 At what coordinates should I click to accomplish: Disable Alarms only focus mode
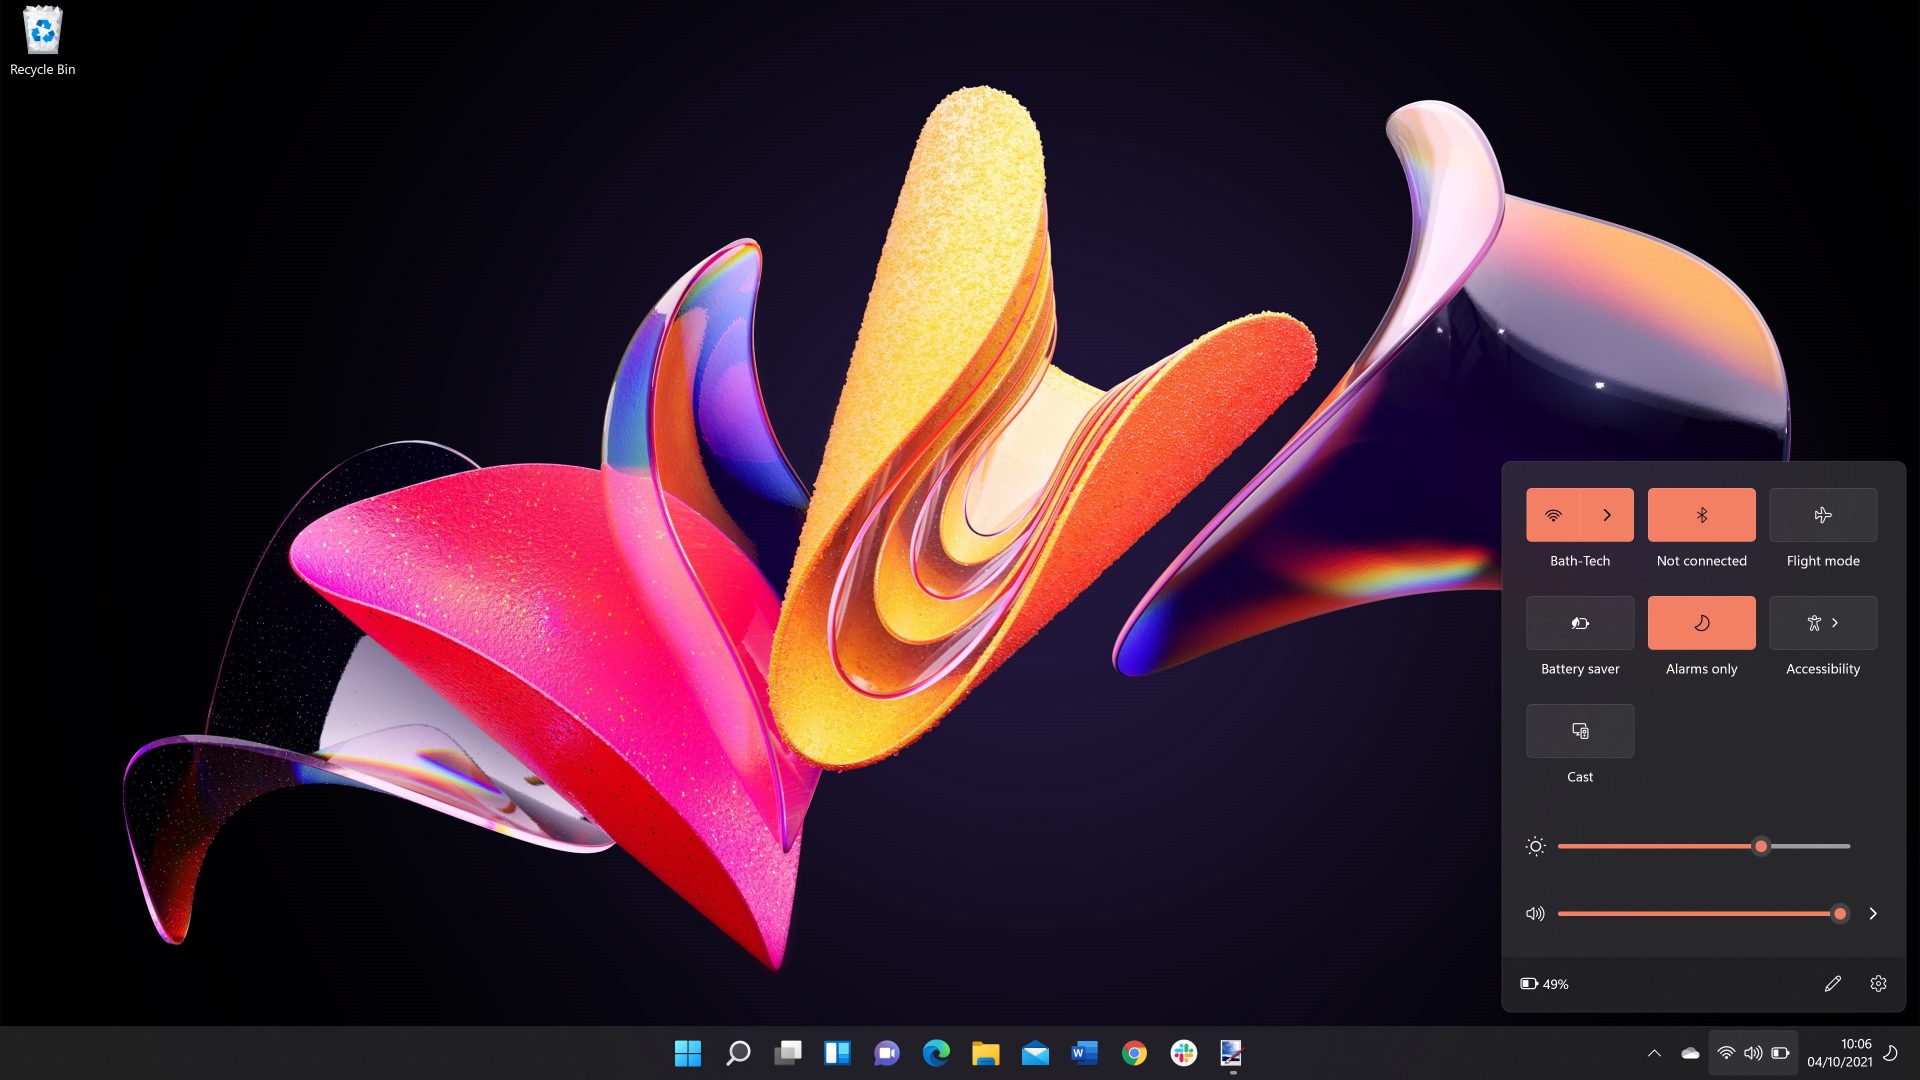click(x=1700, y=622)
